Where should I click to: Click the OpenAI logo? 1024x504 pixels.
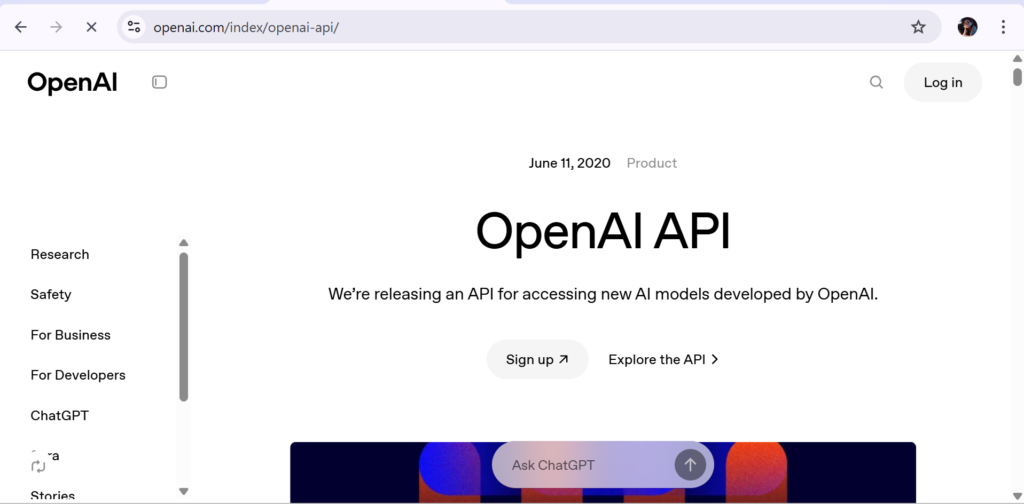72,83
